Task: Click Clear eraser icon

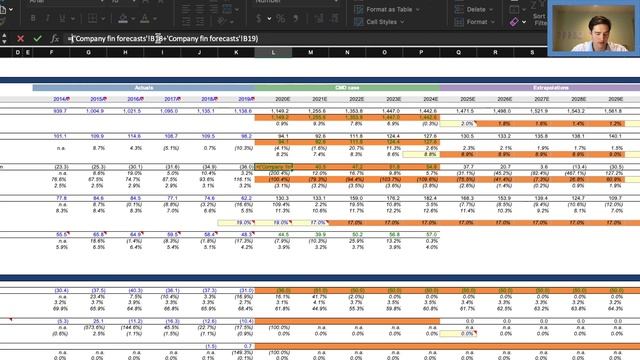Action: (x=514, y=22)
